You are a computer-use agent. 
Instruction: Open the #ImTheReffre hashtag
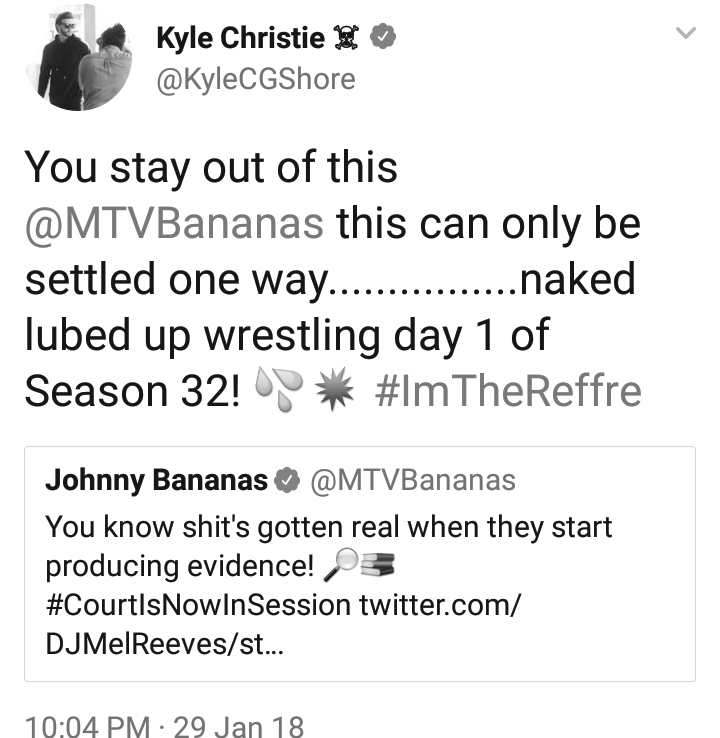508,391
